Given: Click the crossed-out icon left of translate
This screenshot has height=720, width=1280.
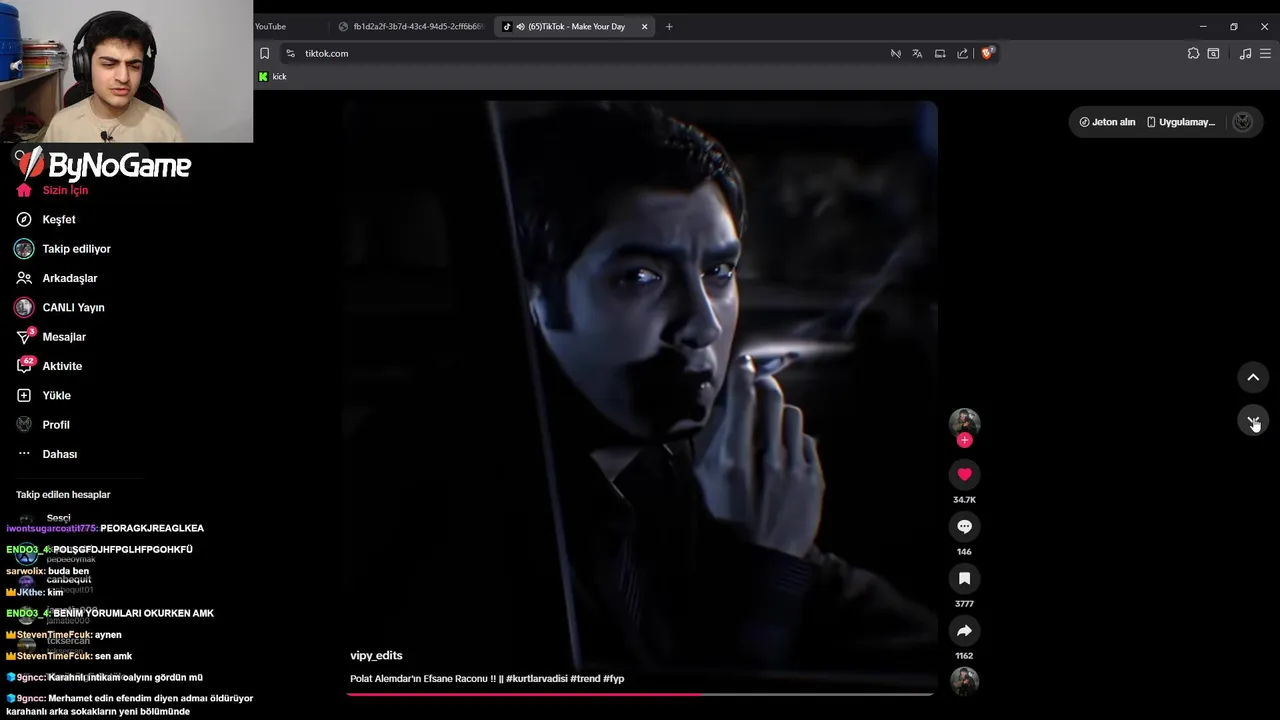Looking at the screenshot, I should click(895, 54).
